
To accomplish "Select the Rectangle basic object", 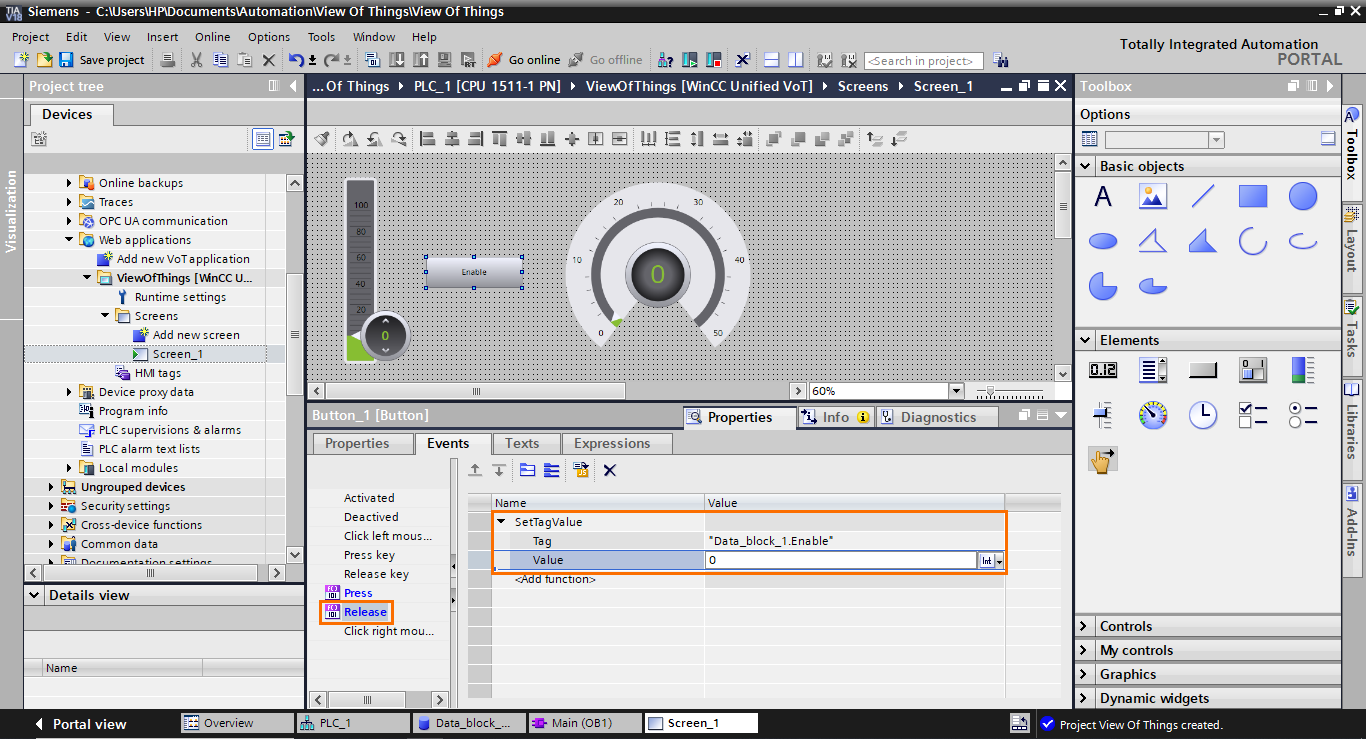I will coord(1253,197).
